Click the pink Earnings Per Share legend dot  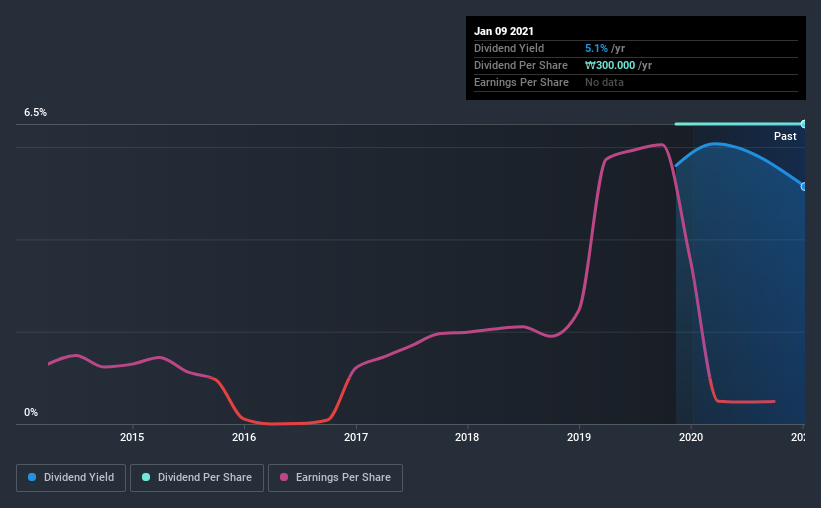tap(284, 477)
